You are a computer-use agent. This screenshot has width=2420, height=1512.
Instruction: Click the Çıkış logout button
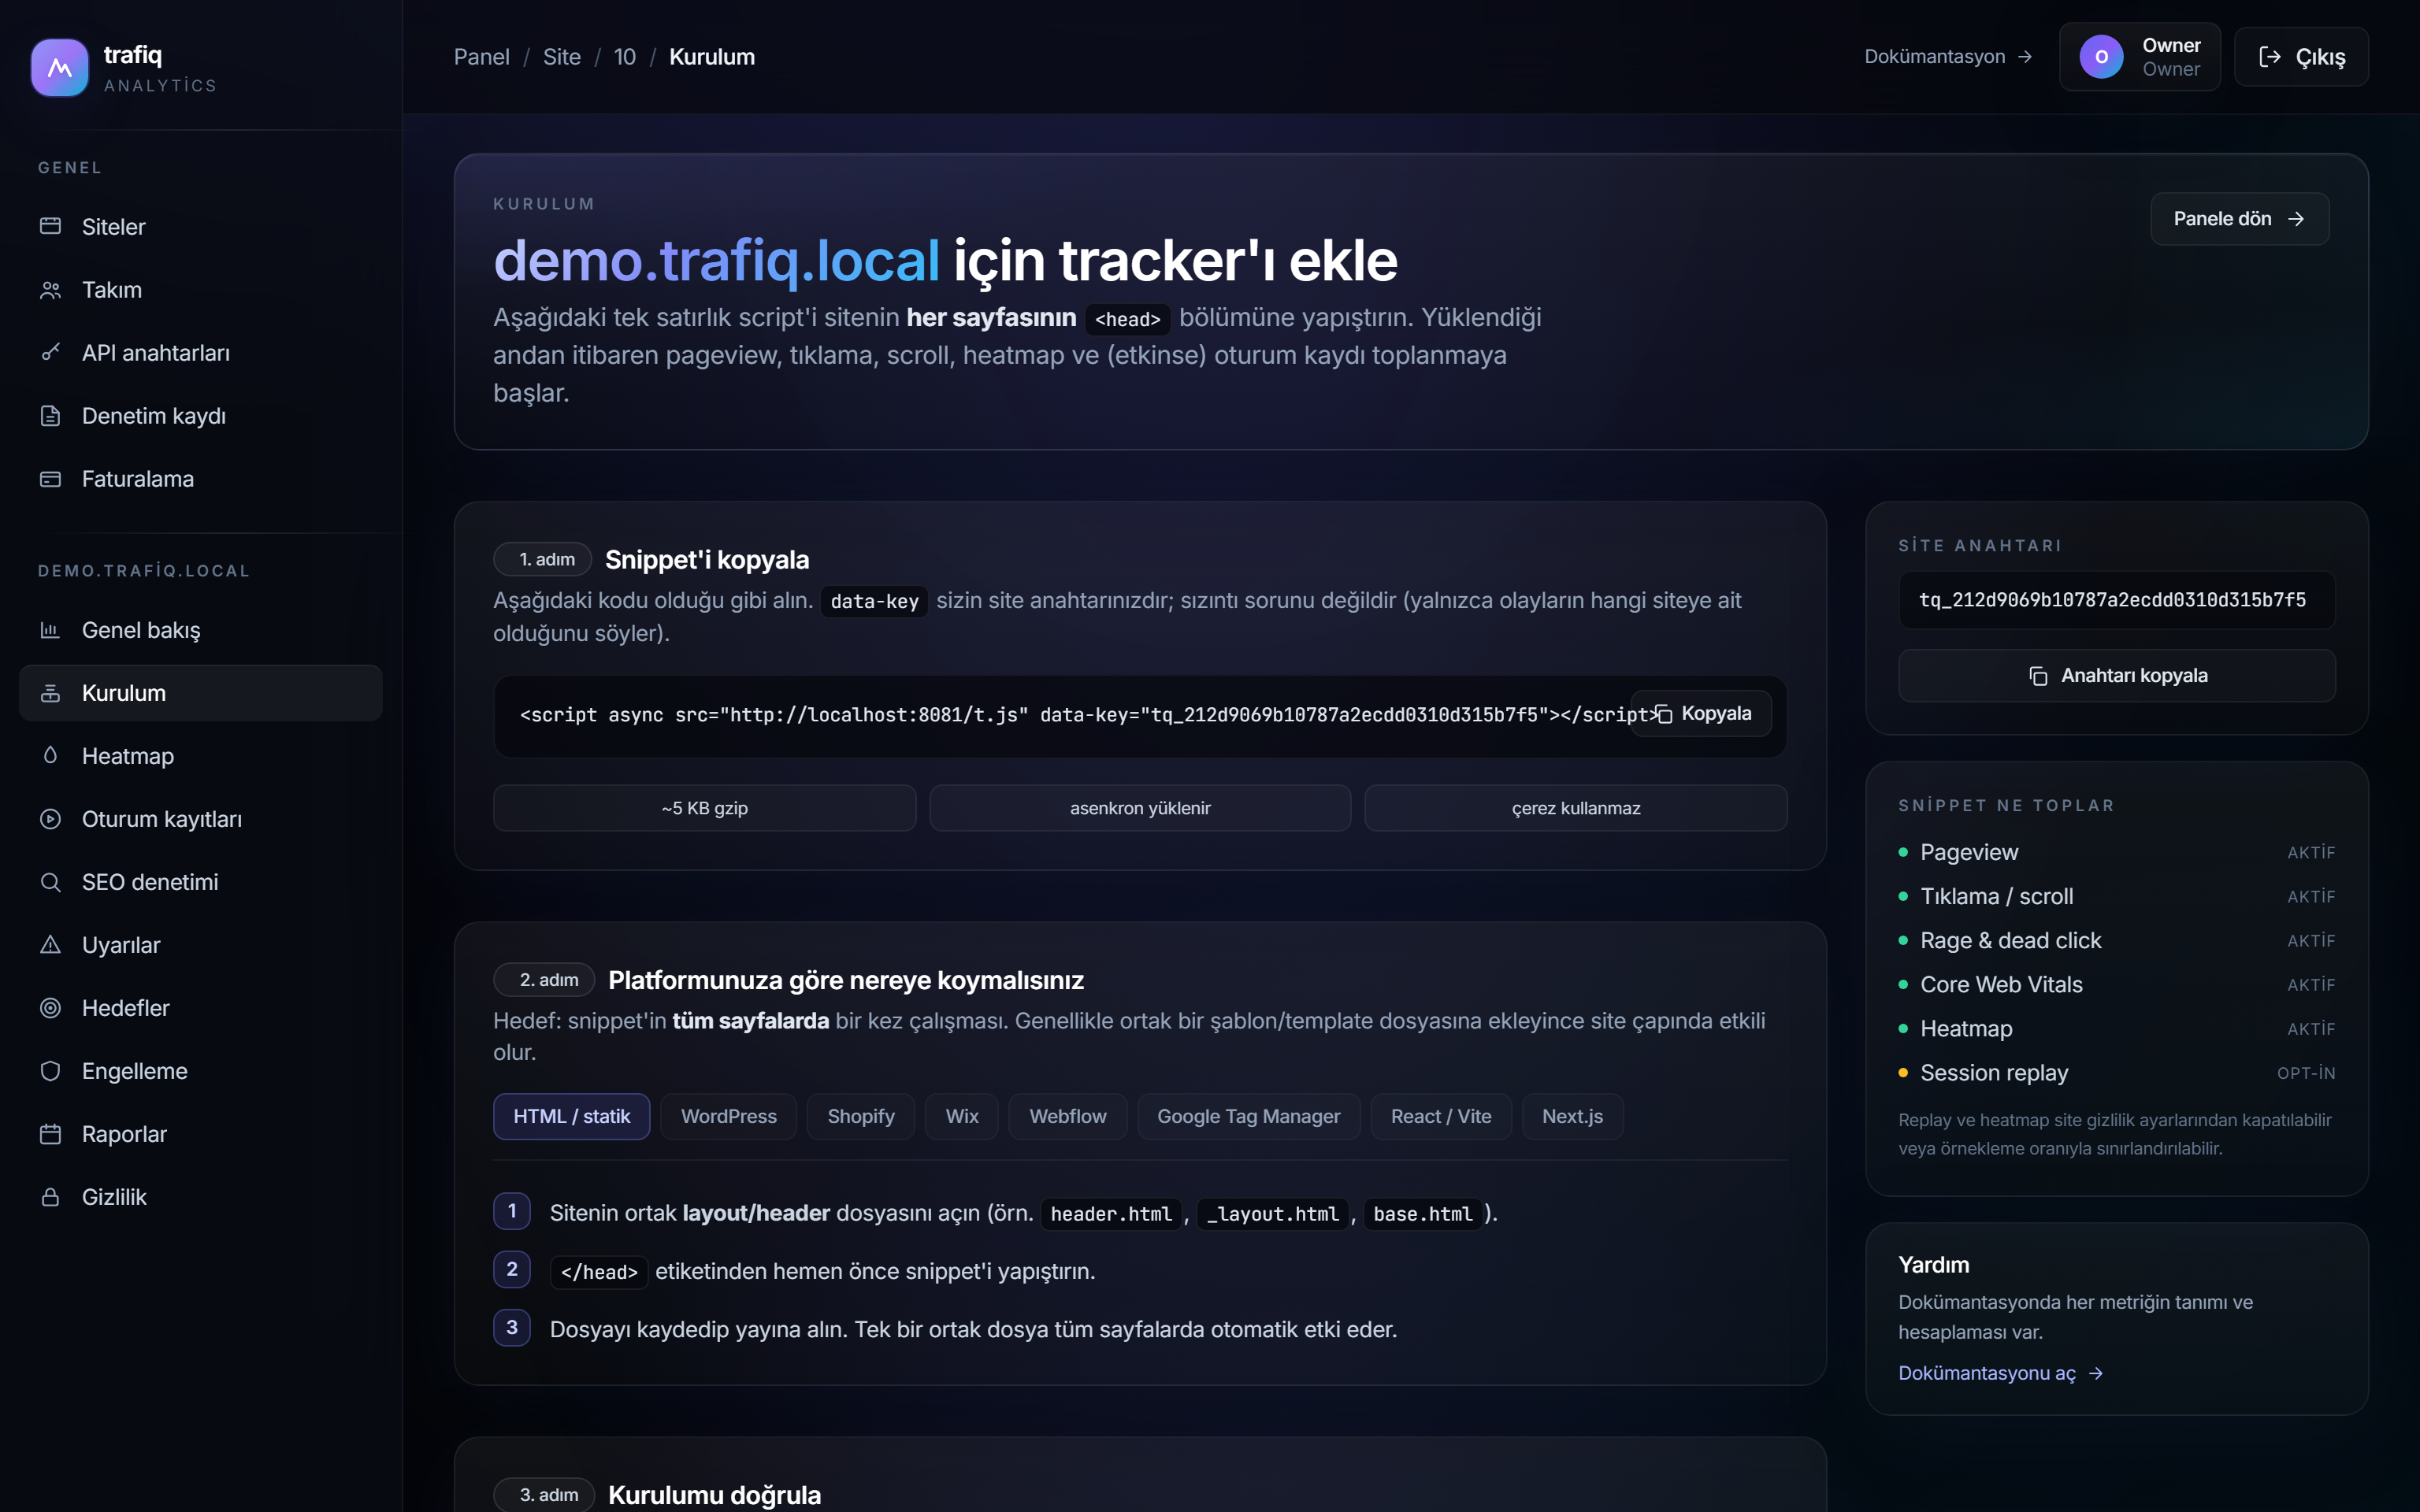(x=2301, y=57)
